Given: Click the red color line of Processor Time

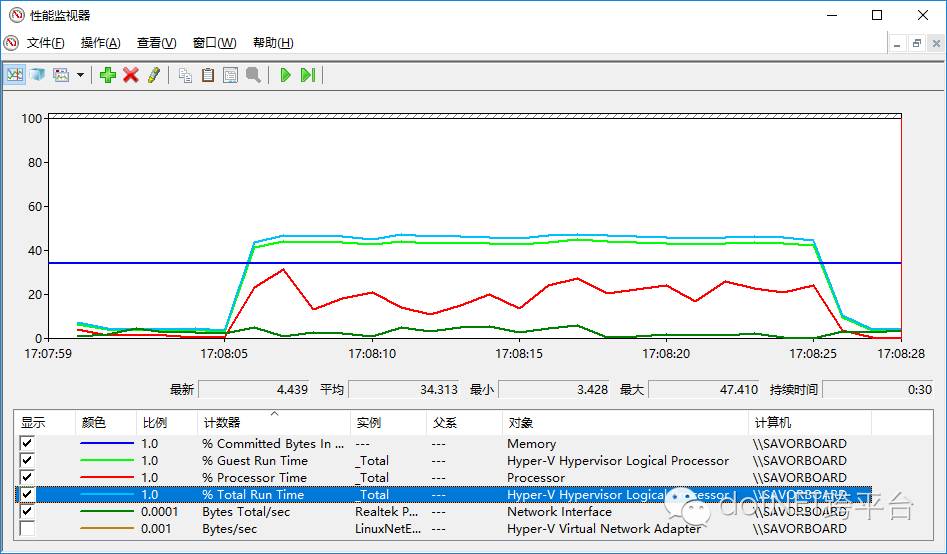Looking at the screenshot, I should (107, 477).
